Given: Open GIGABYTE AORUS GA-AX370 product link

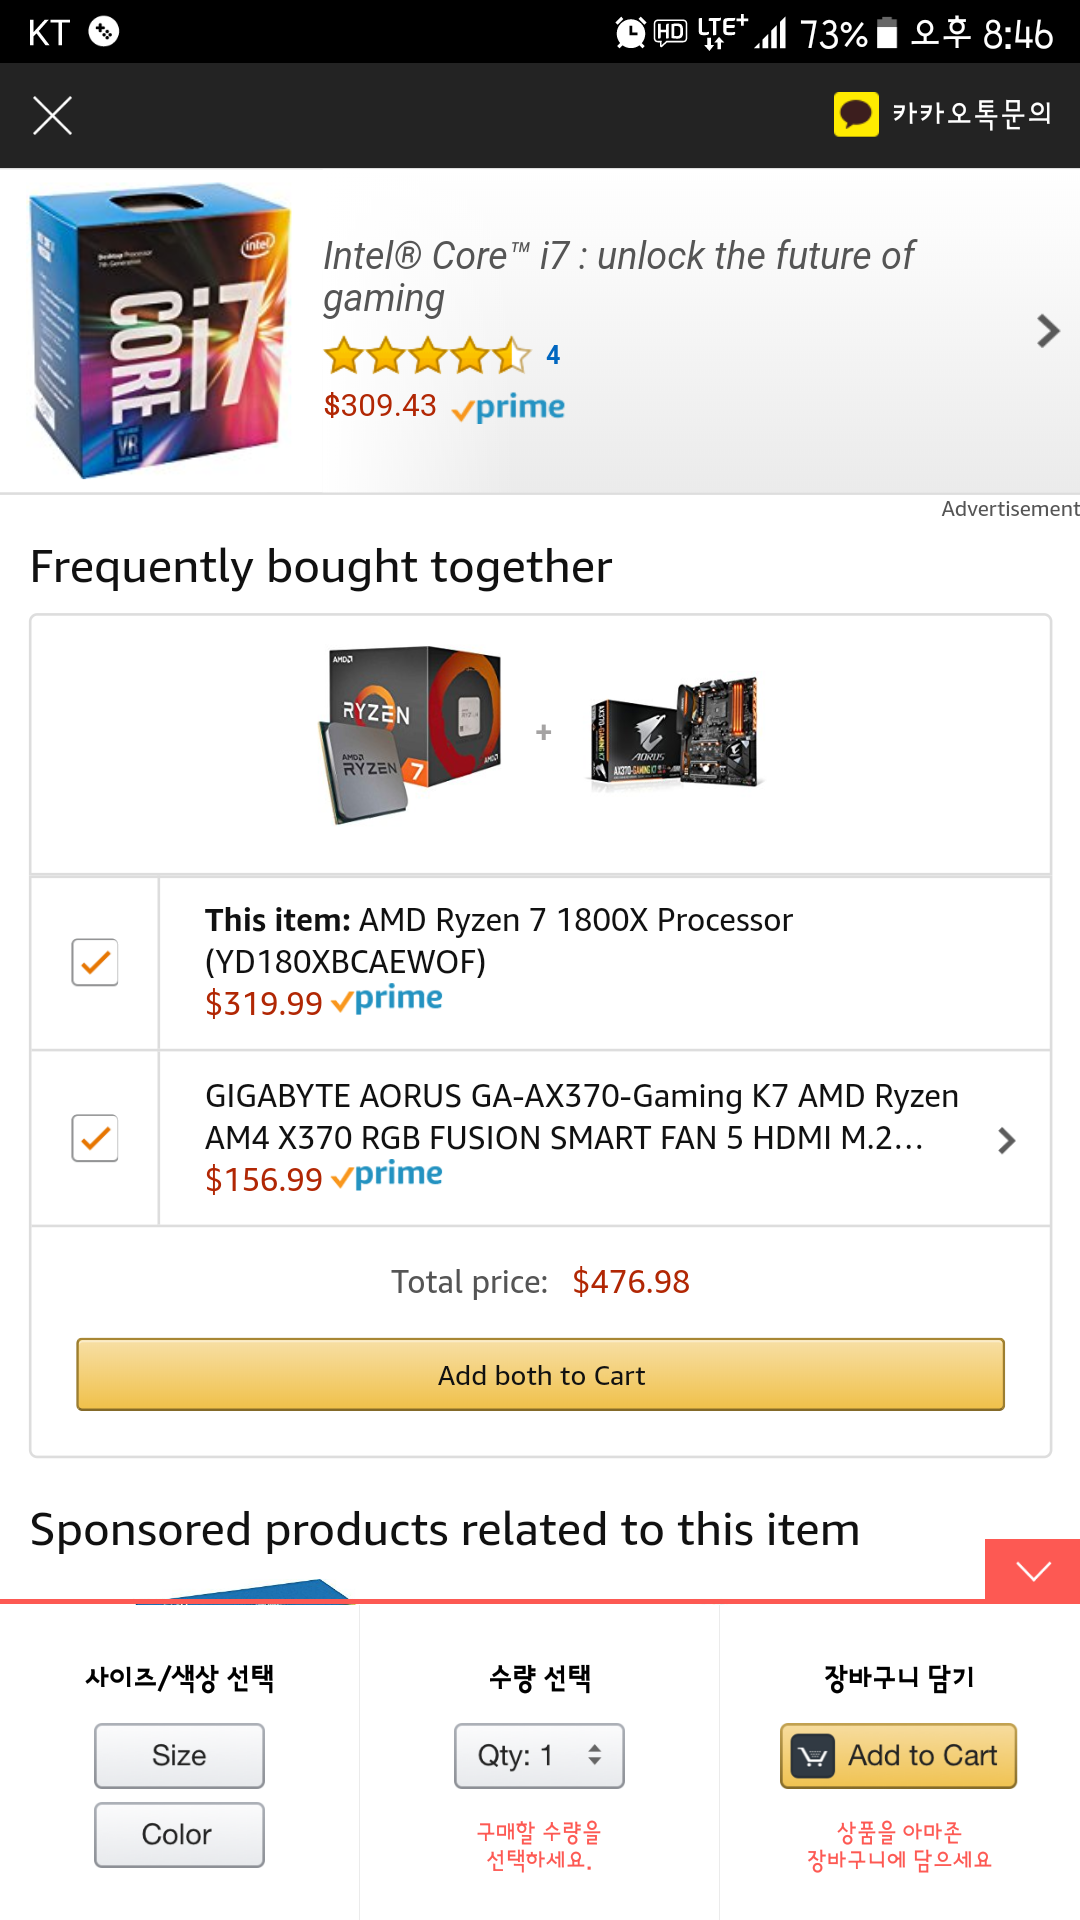Looking at the screenshot, I should 582,1117.
